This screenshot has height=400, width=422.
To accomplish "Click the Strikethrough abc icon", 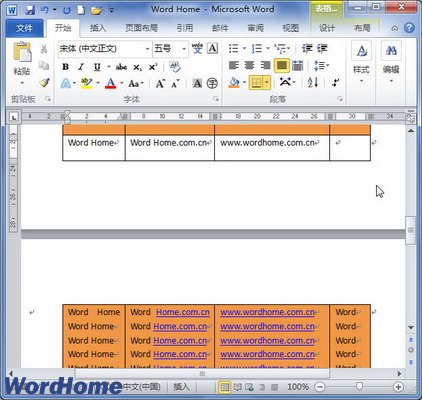I will [x=121, y=67].
